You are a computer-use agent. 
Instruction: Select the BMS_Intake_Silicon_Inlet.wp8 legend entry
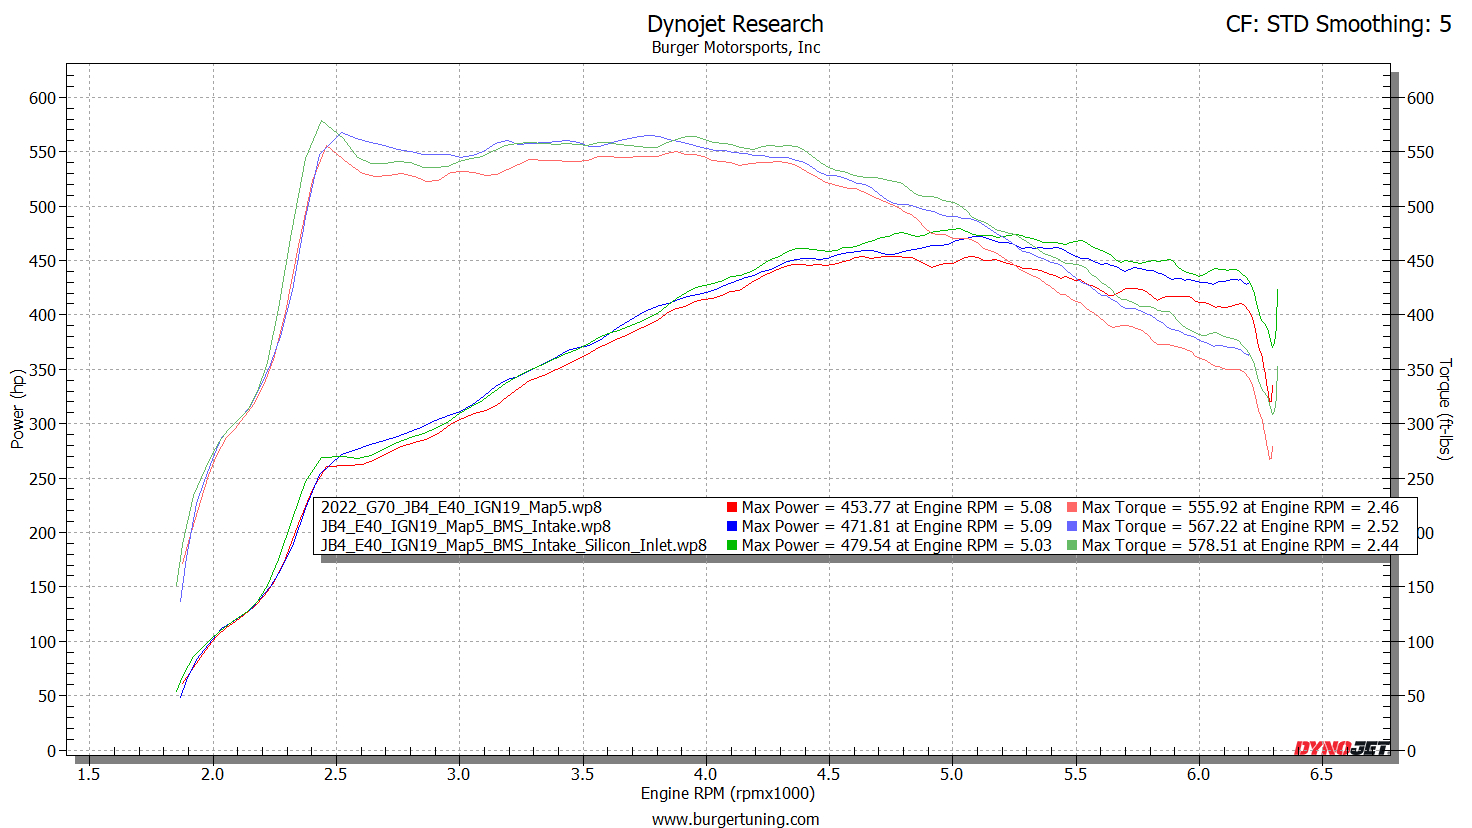click(513, 546)
